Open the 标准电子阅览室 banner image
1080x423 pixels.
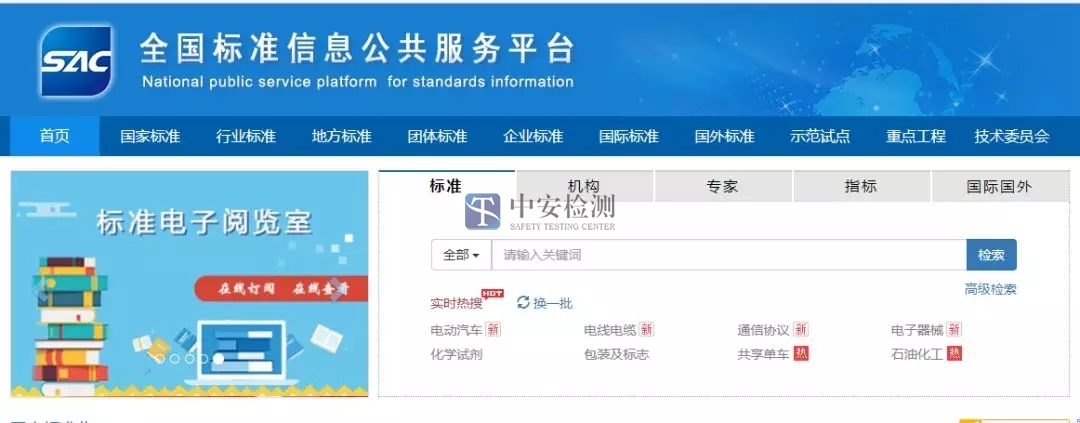pos(190,284)
